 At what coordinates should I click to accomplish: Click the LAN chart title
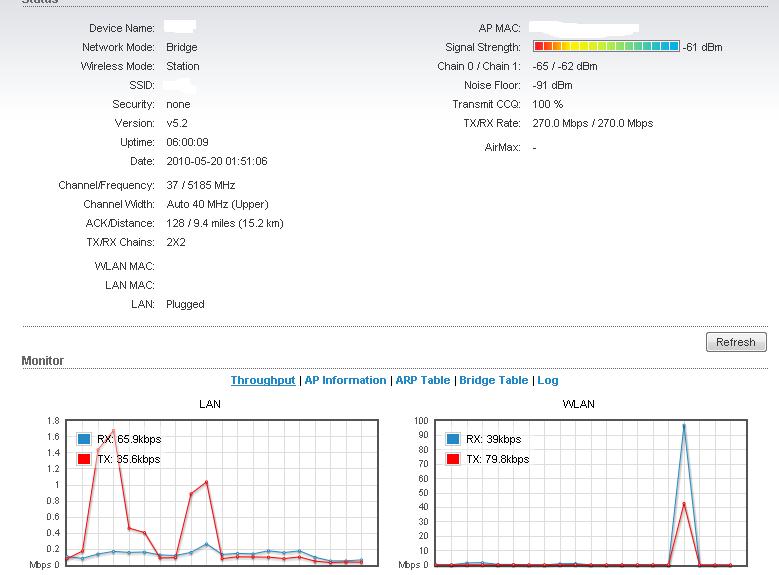click(210, 404)
